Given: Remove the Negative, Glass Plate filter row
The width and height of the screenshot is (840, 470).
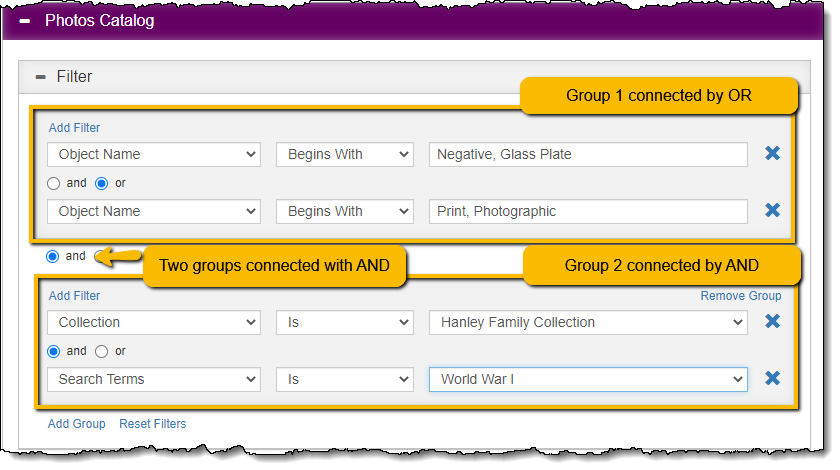Looking at the screenshot, I should 772,153.
